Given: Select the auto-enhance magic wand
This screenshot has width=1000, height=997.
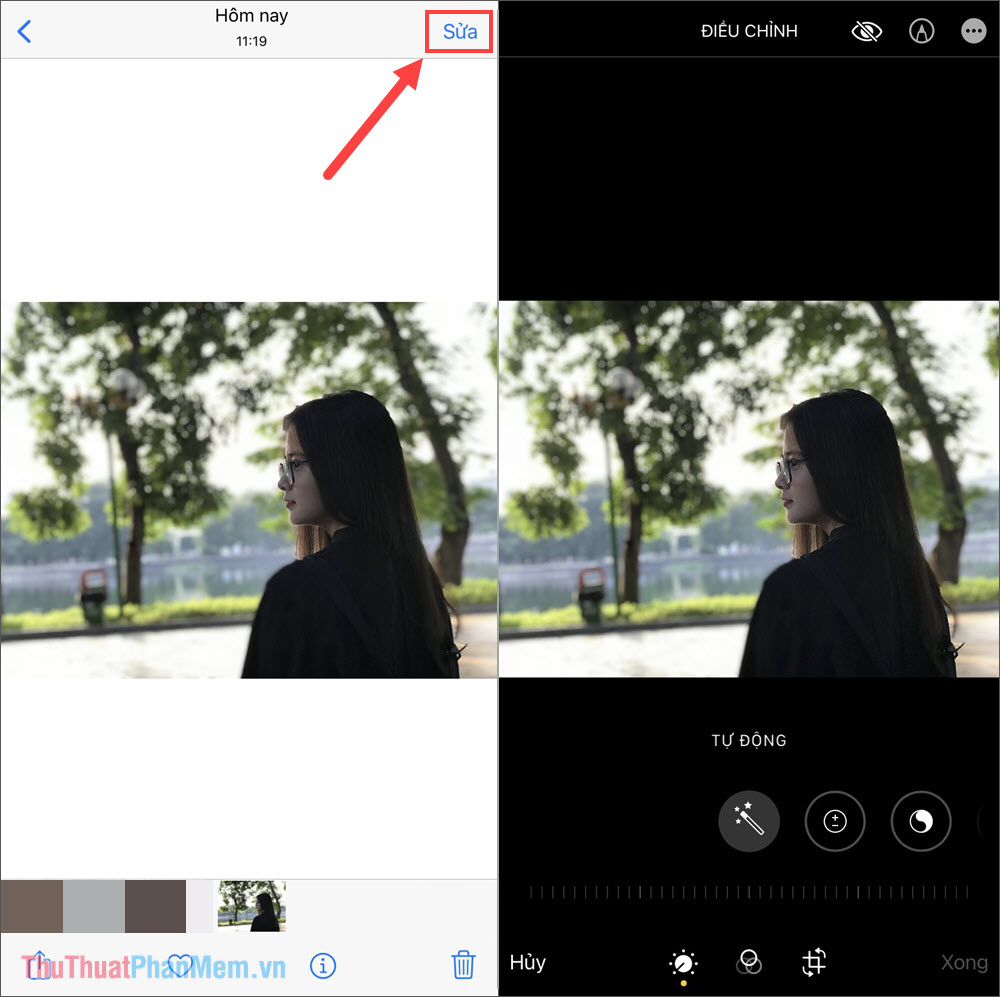Looking at the screenshot, I should (748, 821).
